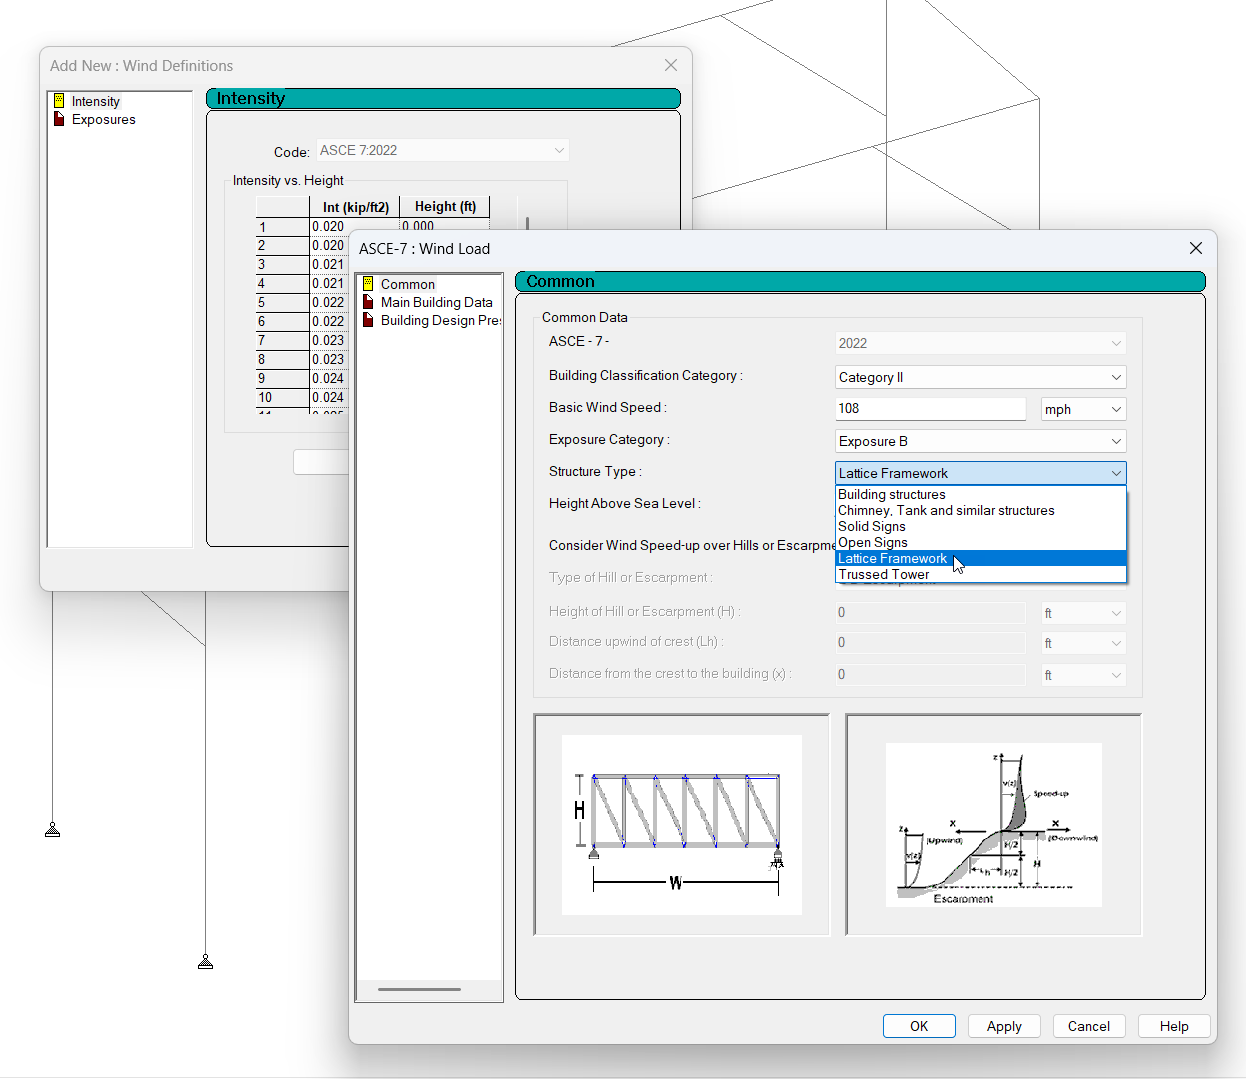Screen dimensions: 1246x1079
Task: Click the Apply button
Action: pyautogui.click(x=1004, y=1026)
